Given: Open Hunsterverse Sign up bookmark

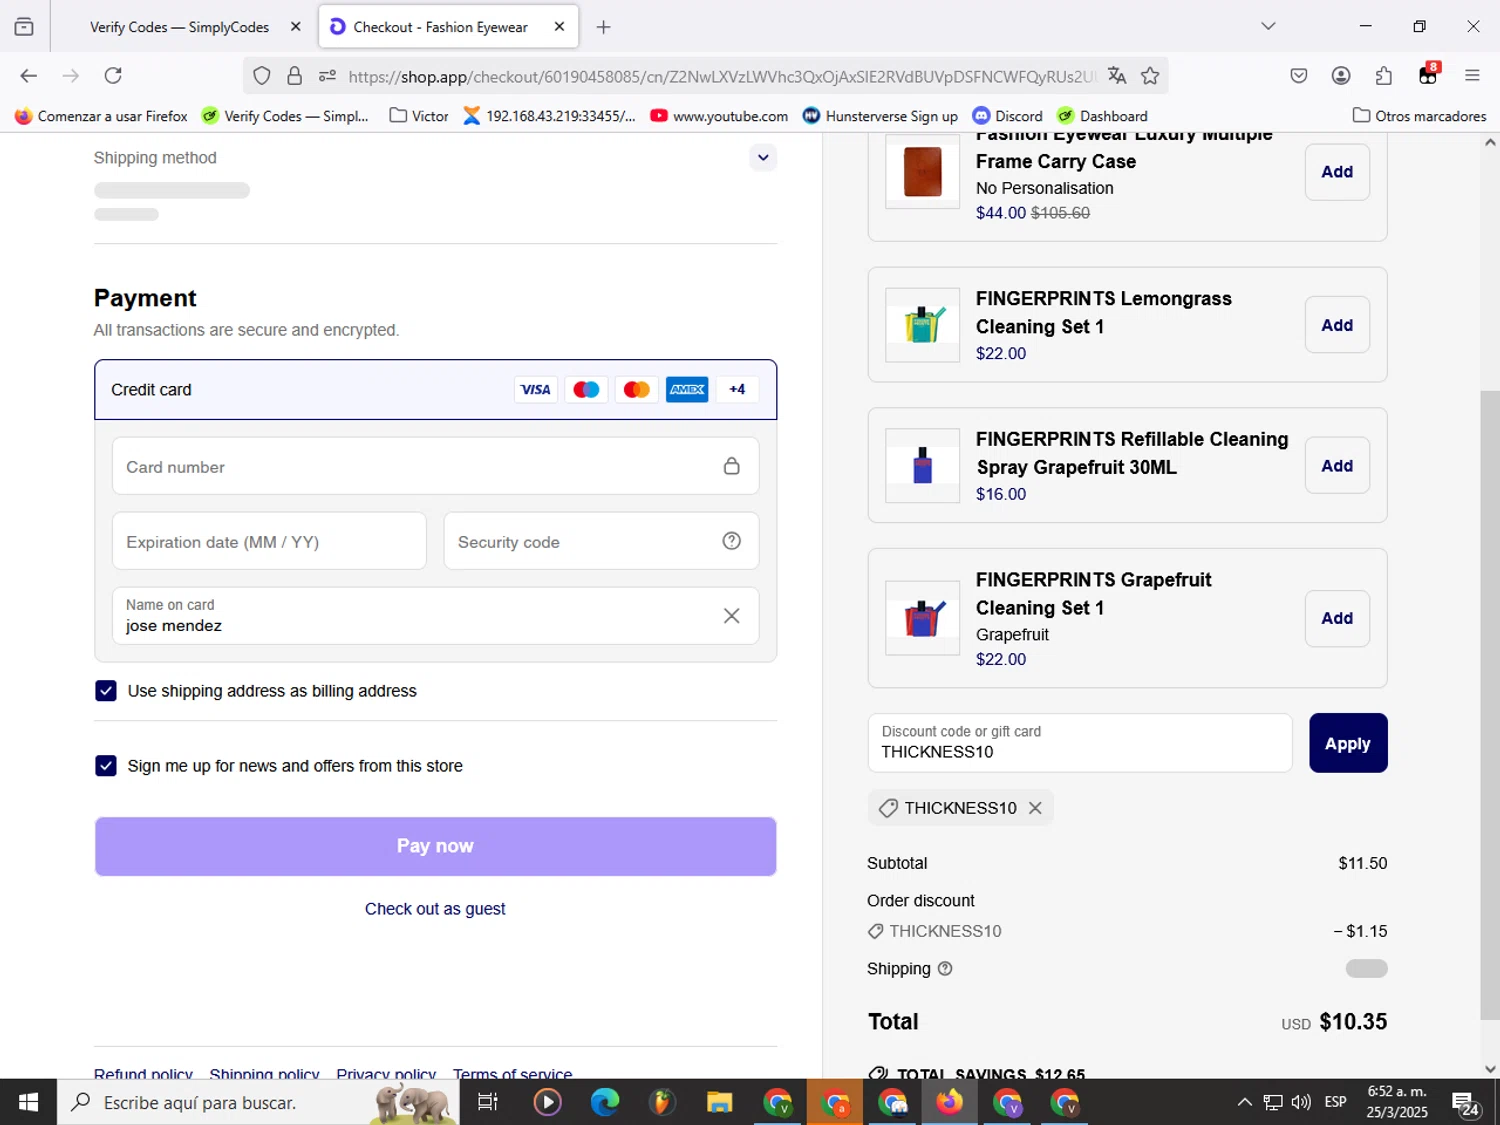Looking at the screenshot, I should coord(880,116).
